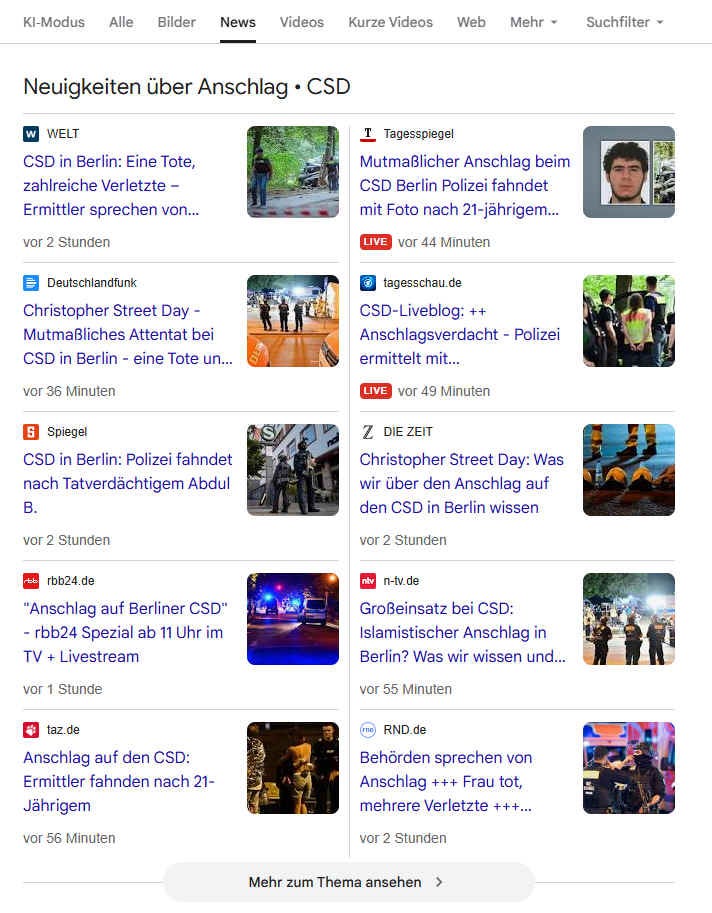Open n-tv article 'Großeinsatz bei CSD'

(x=463, y=632)
